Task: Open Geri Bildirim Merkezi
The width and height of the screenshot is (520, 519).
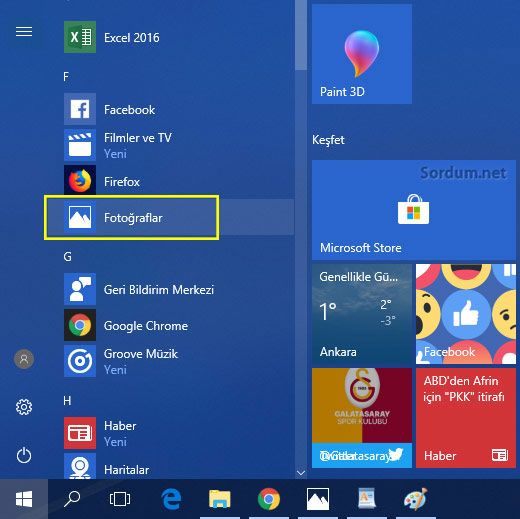Action: tap(170, 289)
